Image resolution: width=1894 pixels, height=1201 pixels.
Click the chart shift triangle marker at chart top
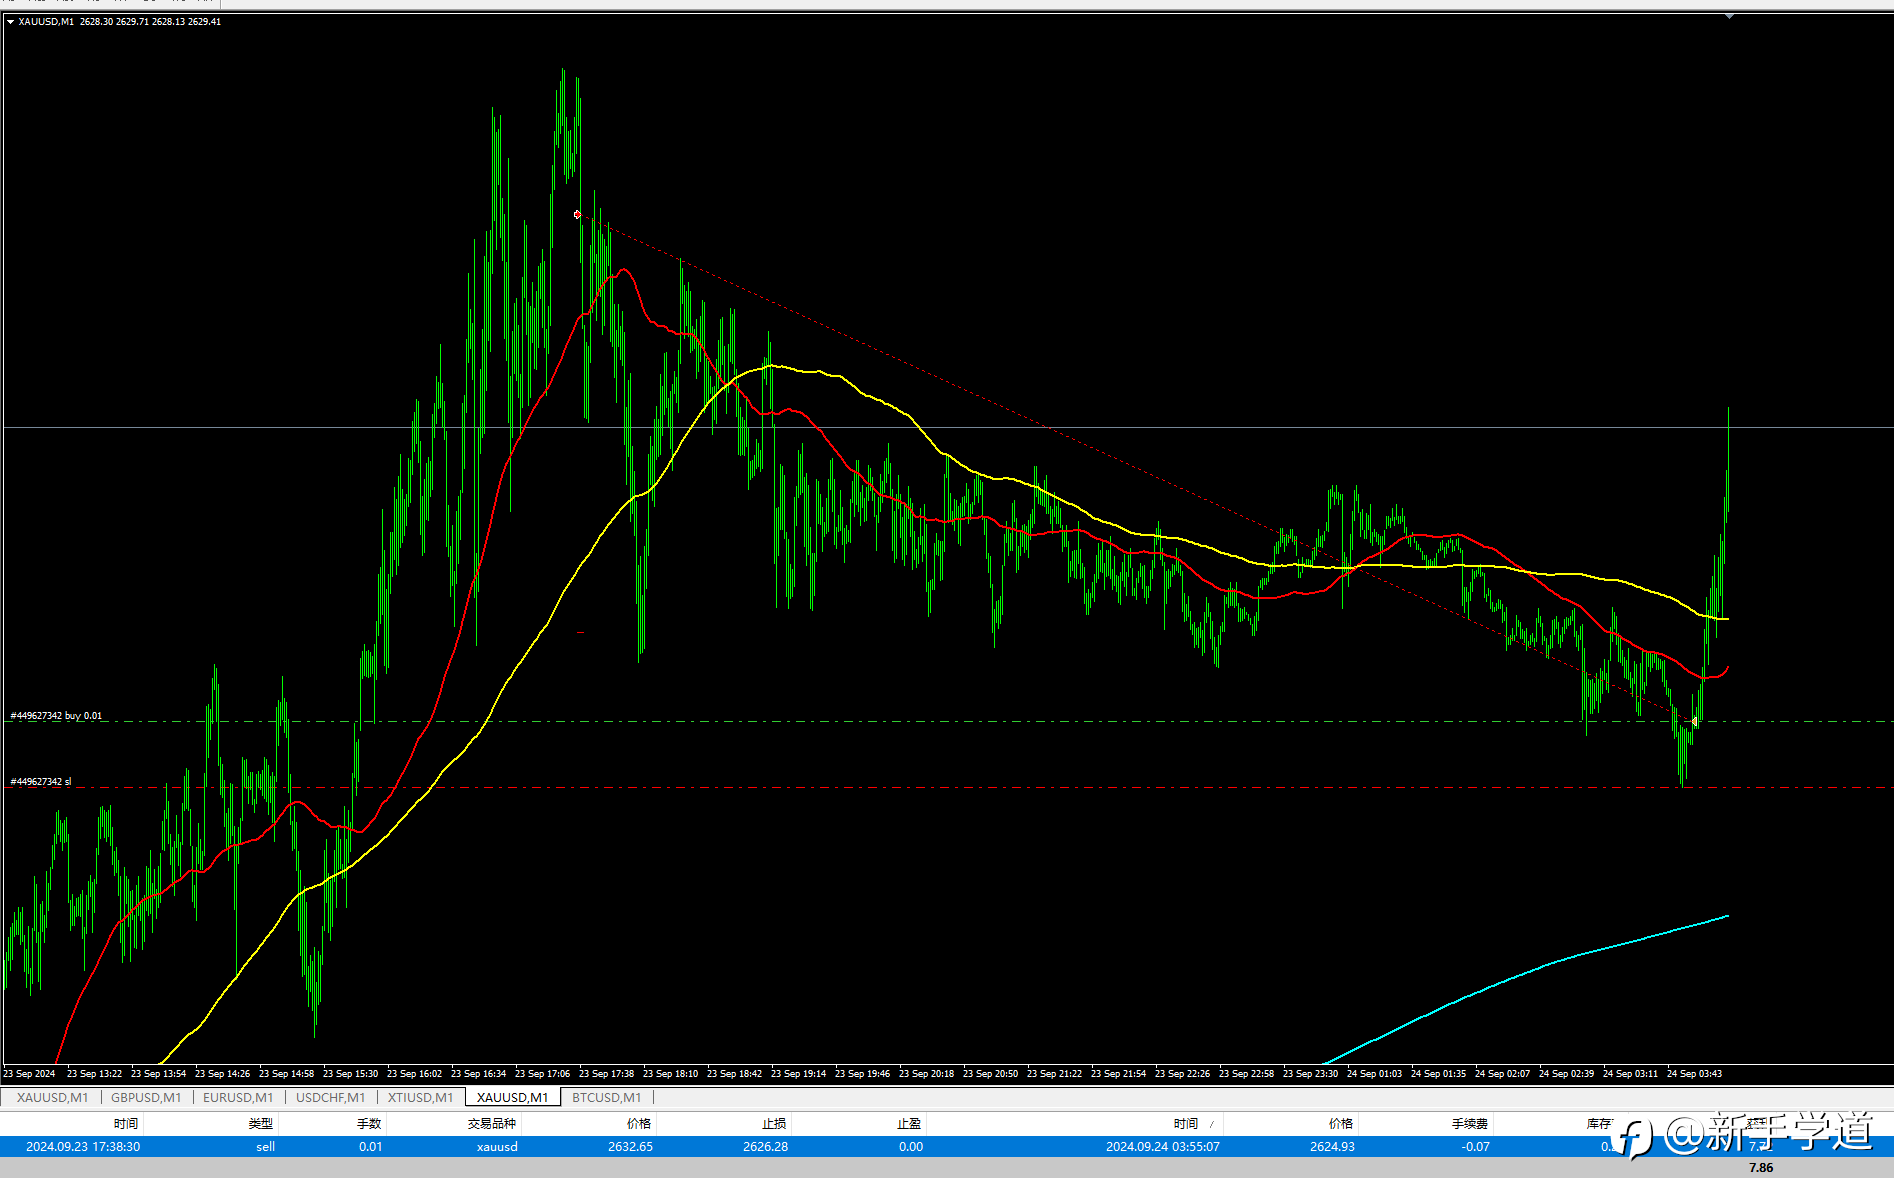tap(1729, 16)
